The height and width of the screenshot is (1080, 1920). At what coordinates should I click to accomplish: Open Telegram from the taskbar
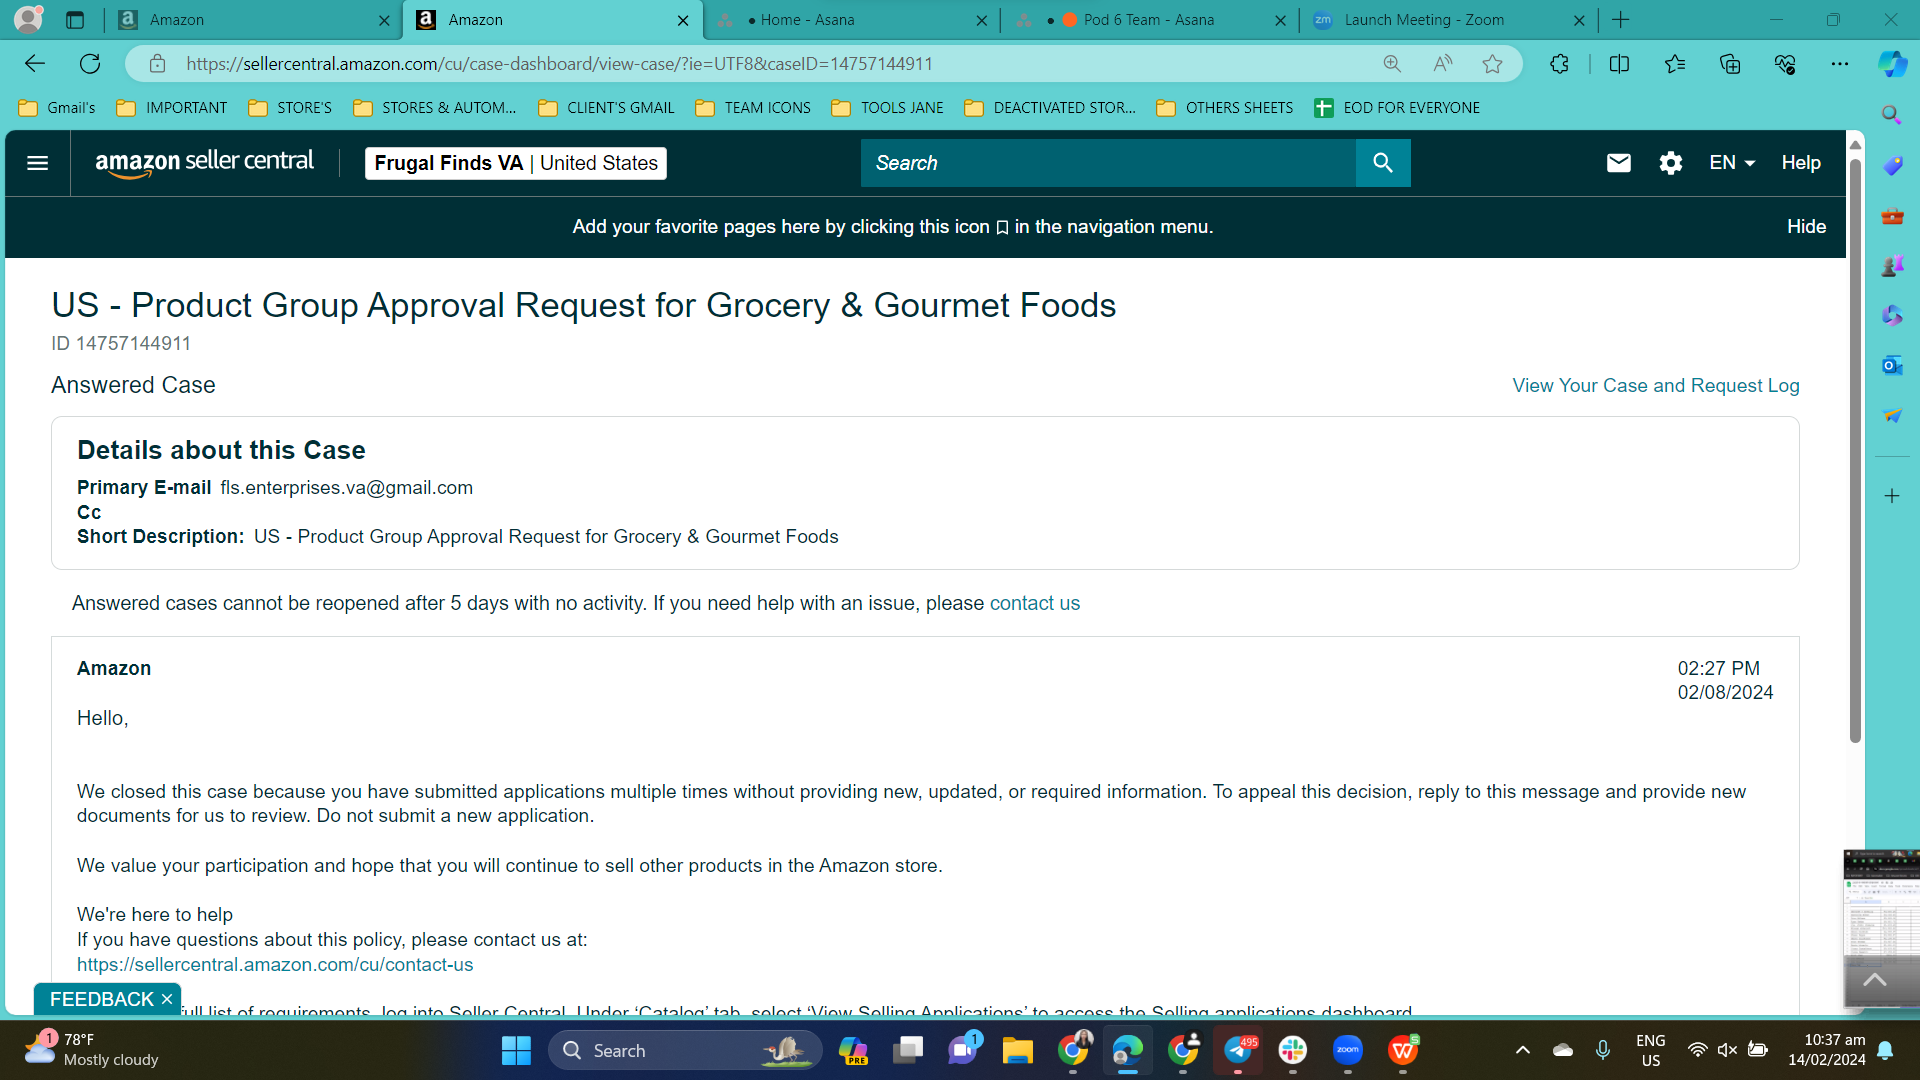[1238, 1050]
